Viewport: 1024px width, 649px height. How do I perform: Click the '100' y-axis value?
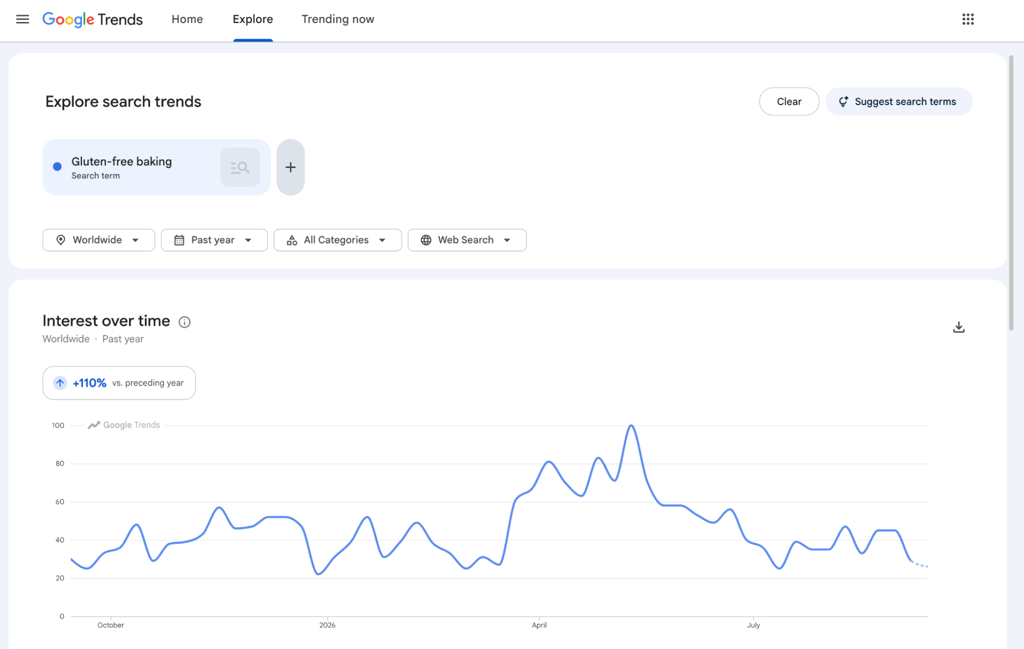[58, 426]
